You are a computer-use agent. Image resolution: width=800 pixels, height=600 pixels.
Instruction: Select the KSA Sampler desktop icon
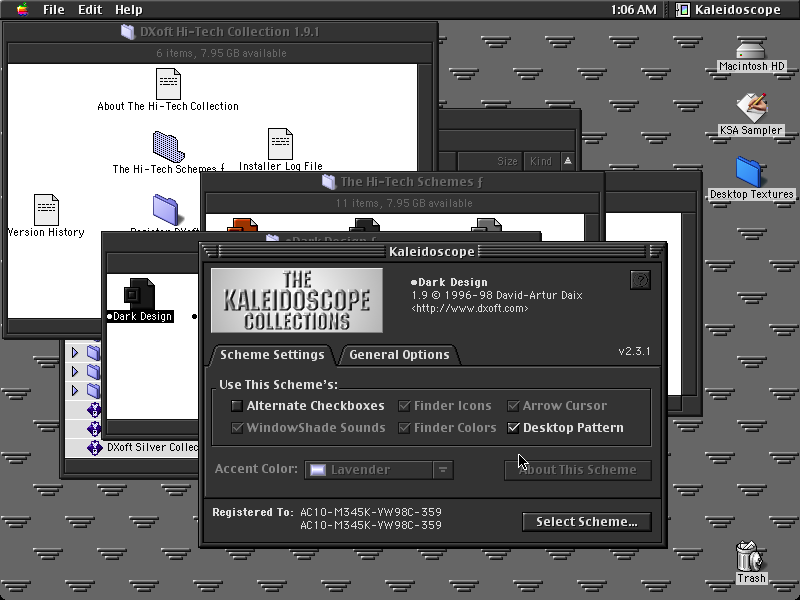pos(751,108)
